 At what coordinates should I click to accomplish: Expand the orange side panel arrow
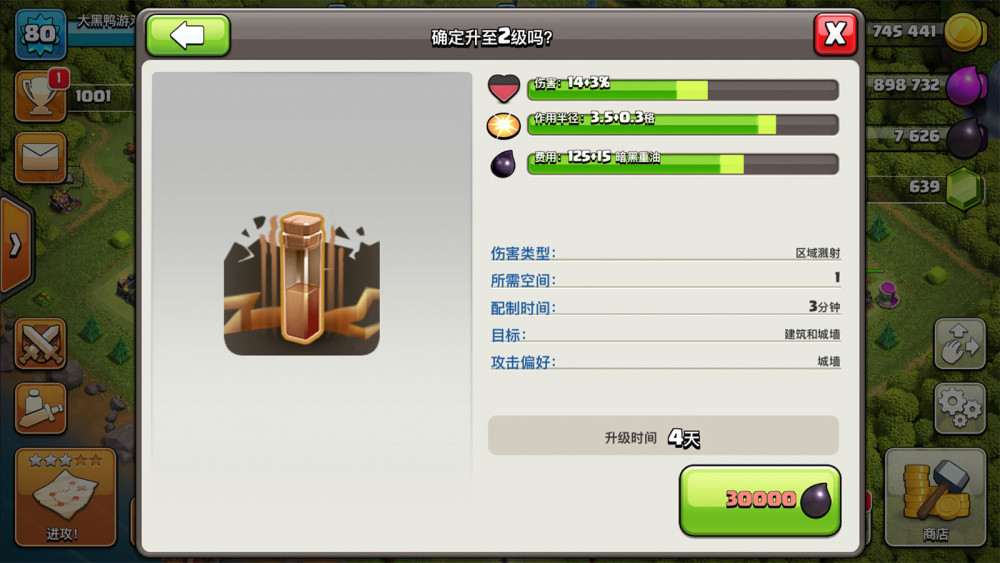(x=15, y=245)
